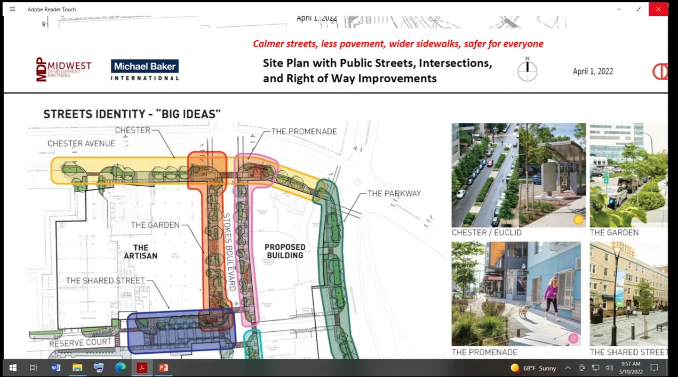This screenshot has width=678, height=377.
Task: Switch to Adobe Reader taskbar icon
Action: tap(142, 368)
